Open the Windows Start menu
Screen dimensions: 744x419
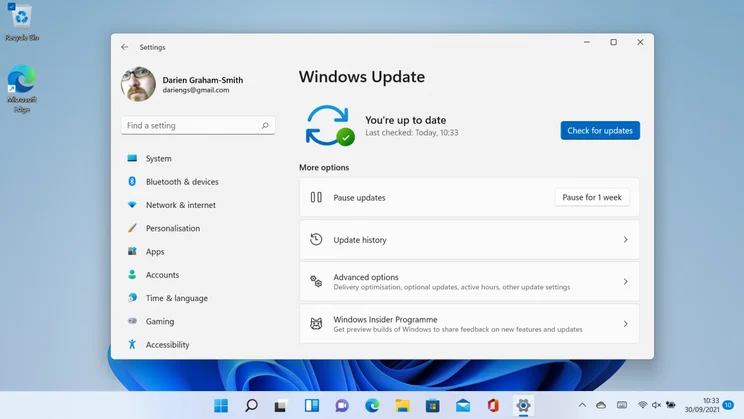pos(221,405)
